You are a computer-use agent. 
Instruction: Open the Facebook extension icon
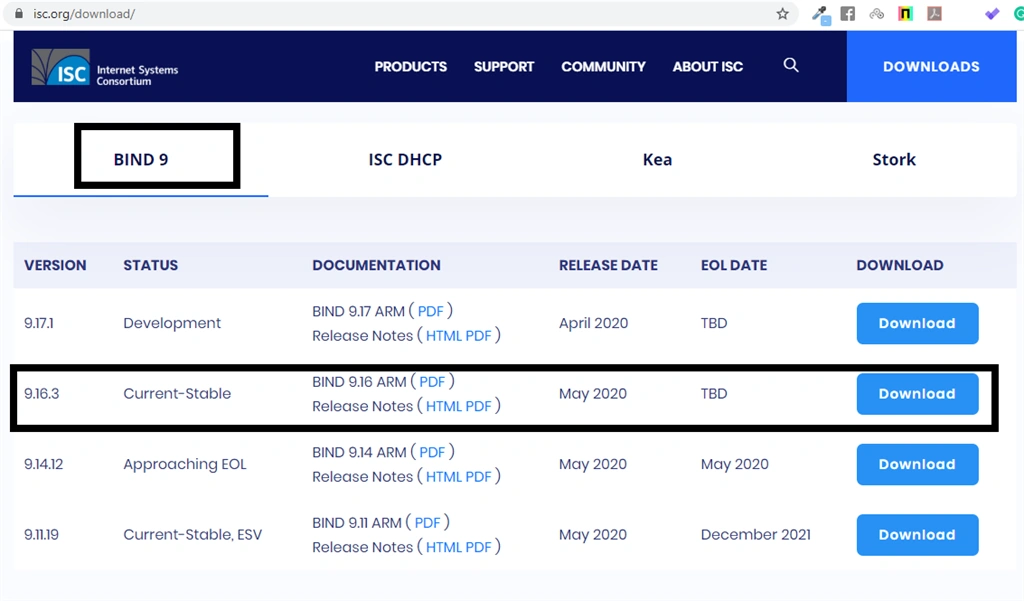pyautogui.click(x=848, y=14)
